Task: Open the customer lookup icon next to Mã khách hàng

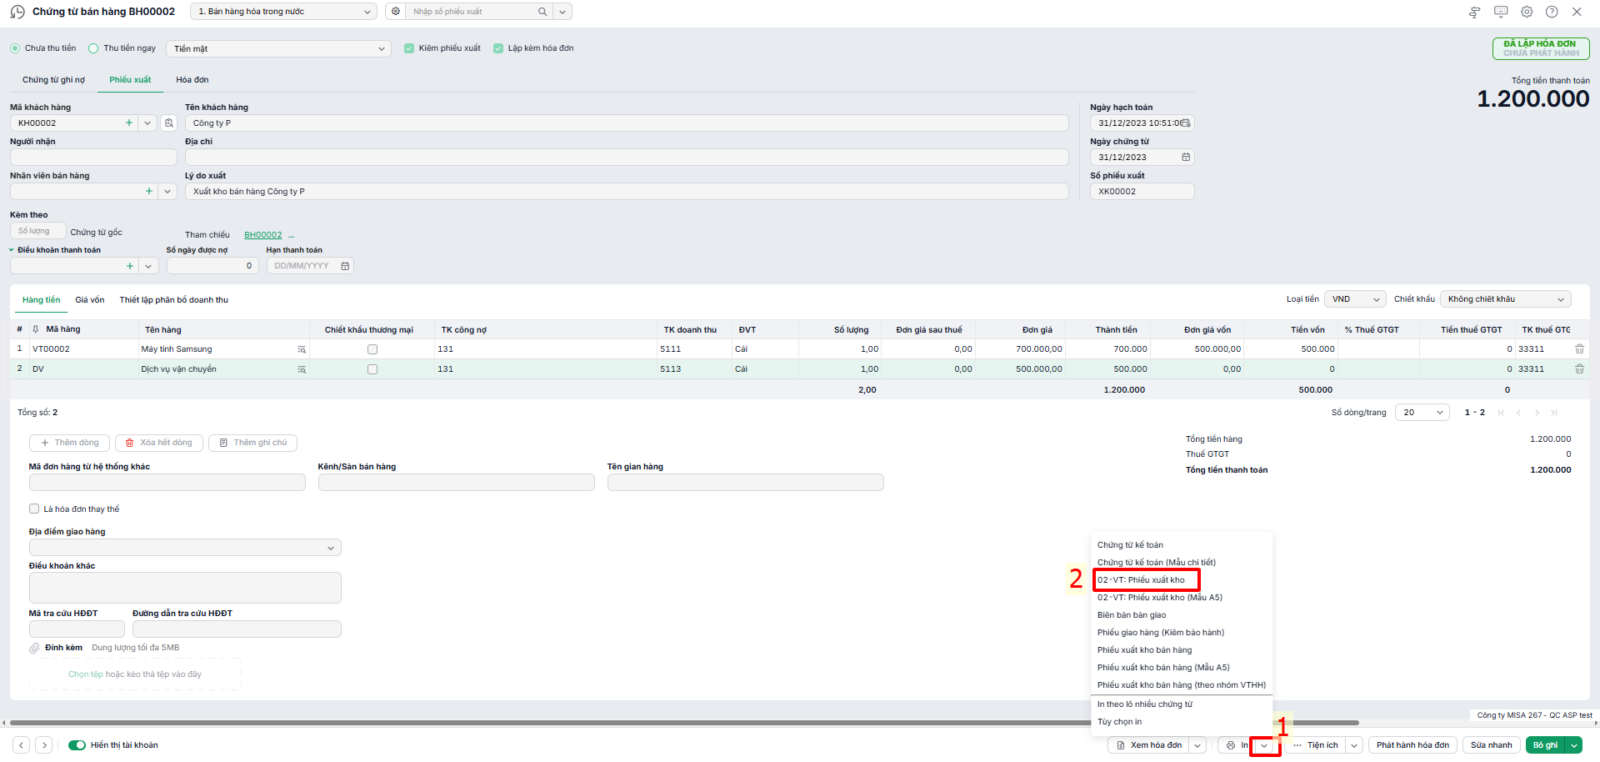Action: [169, 123]
